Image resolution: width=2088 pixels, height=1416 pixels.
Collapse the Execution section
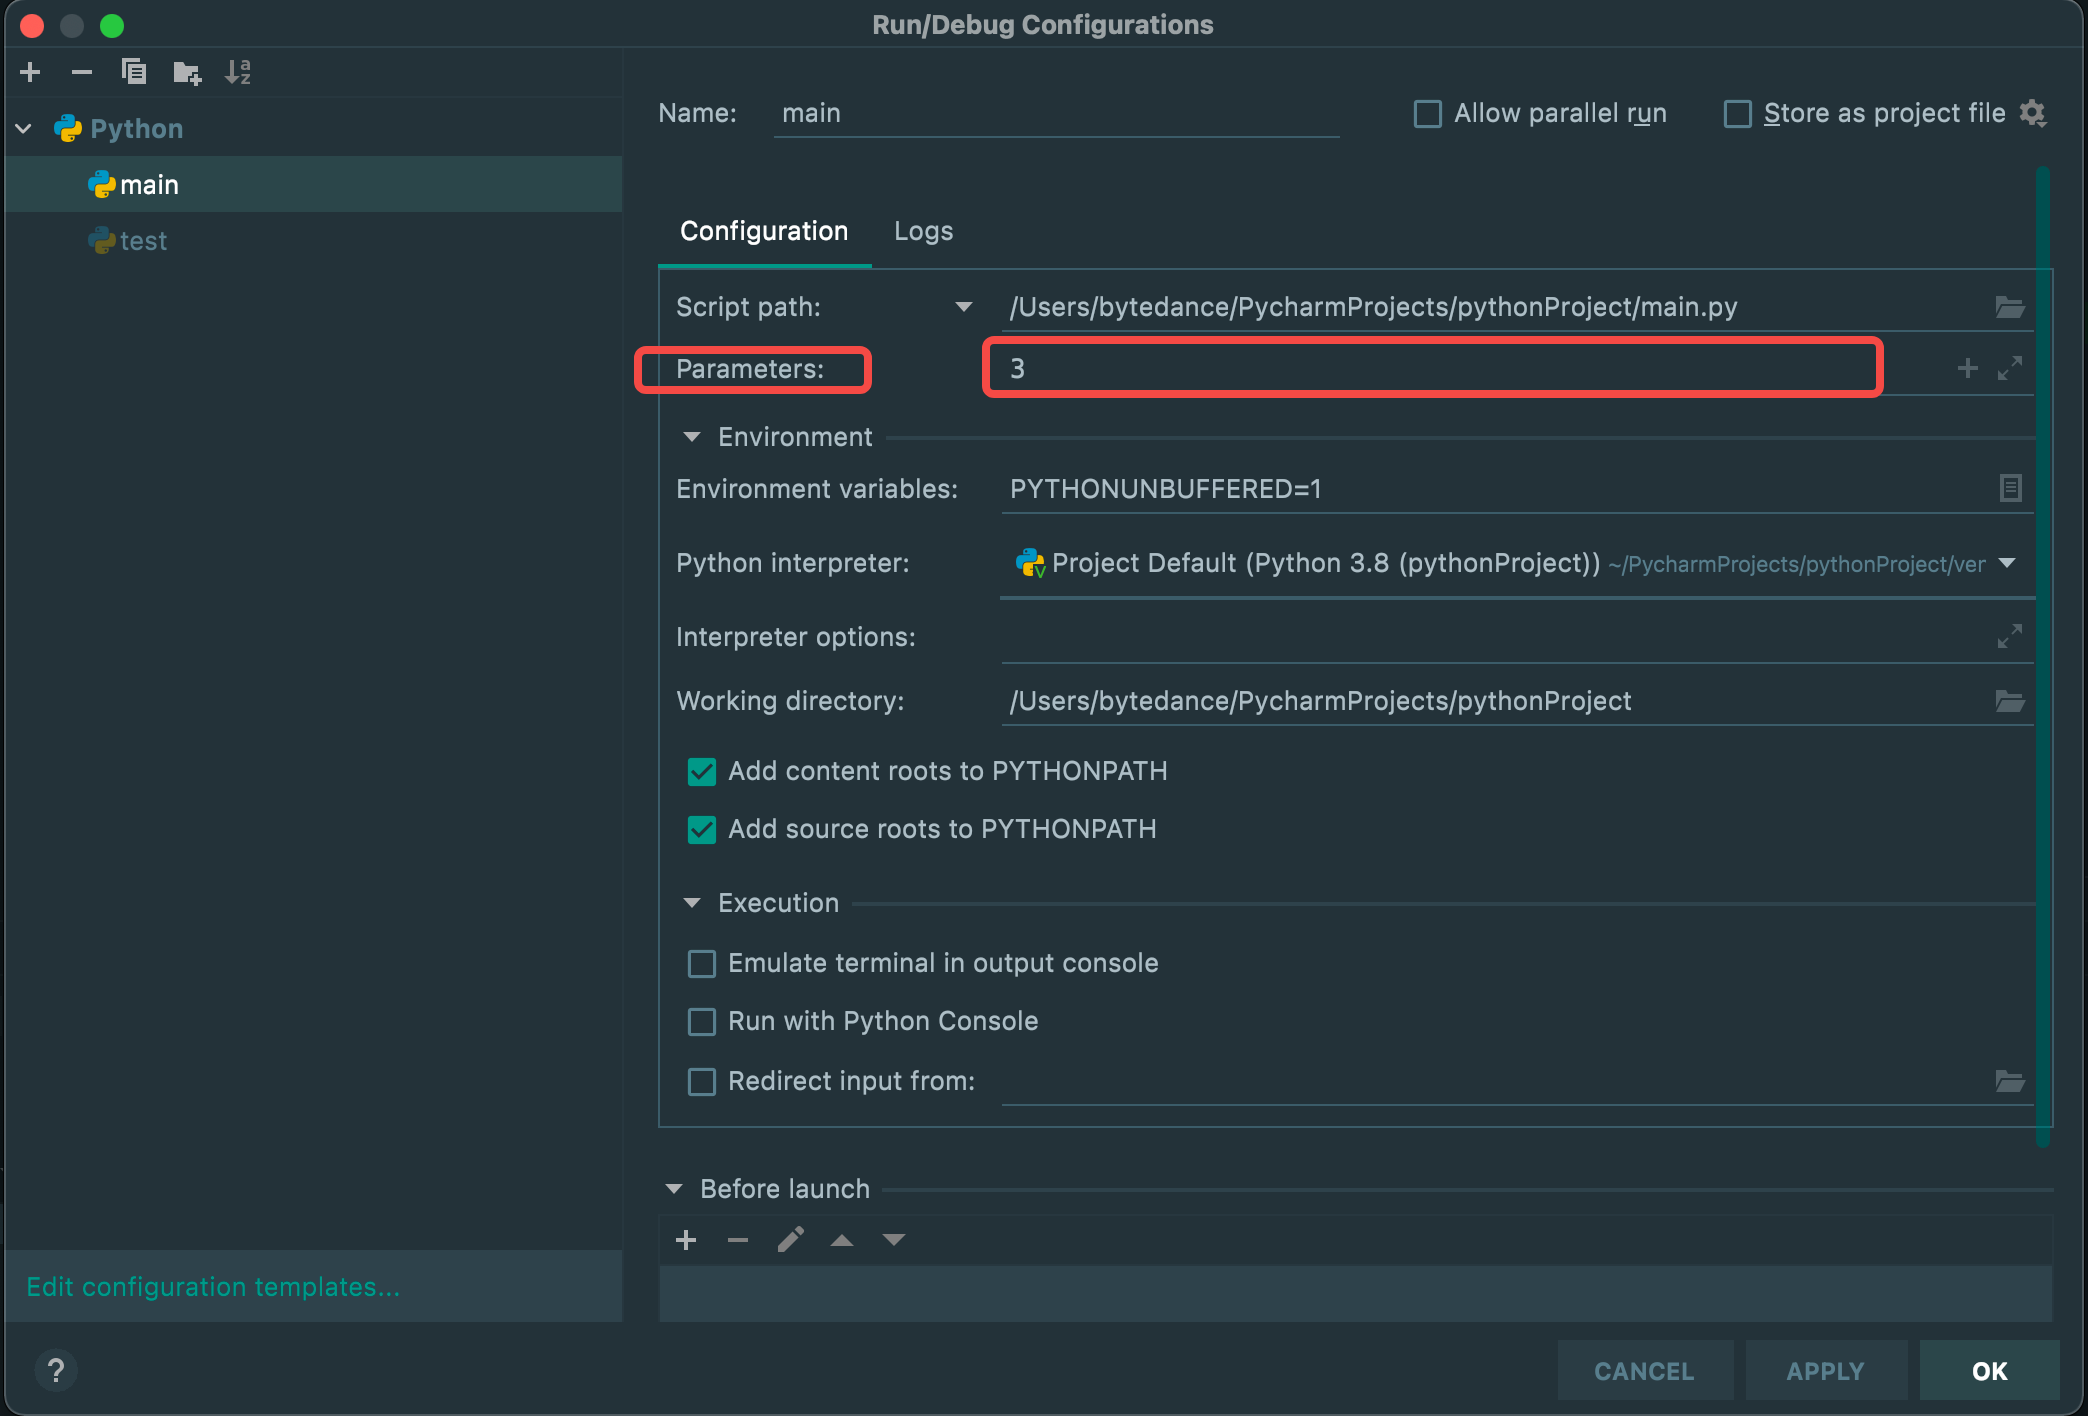[692, 903]
